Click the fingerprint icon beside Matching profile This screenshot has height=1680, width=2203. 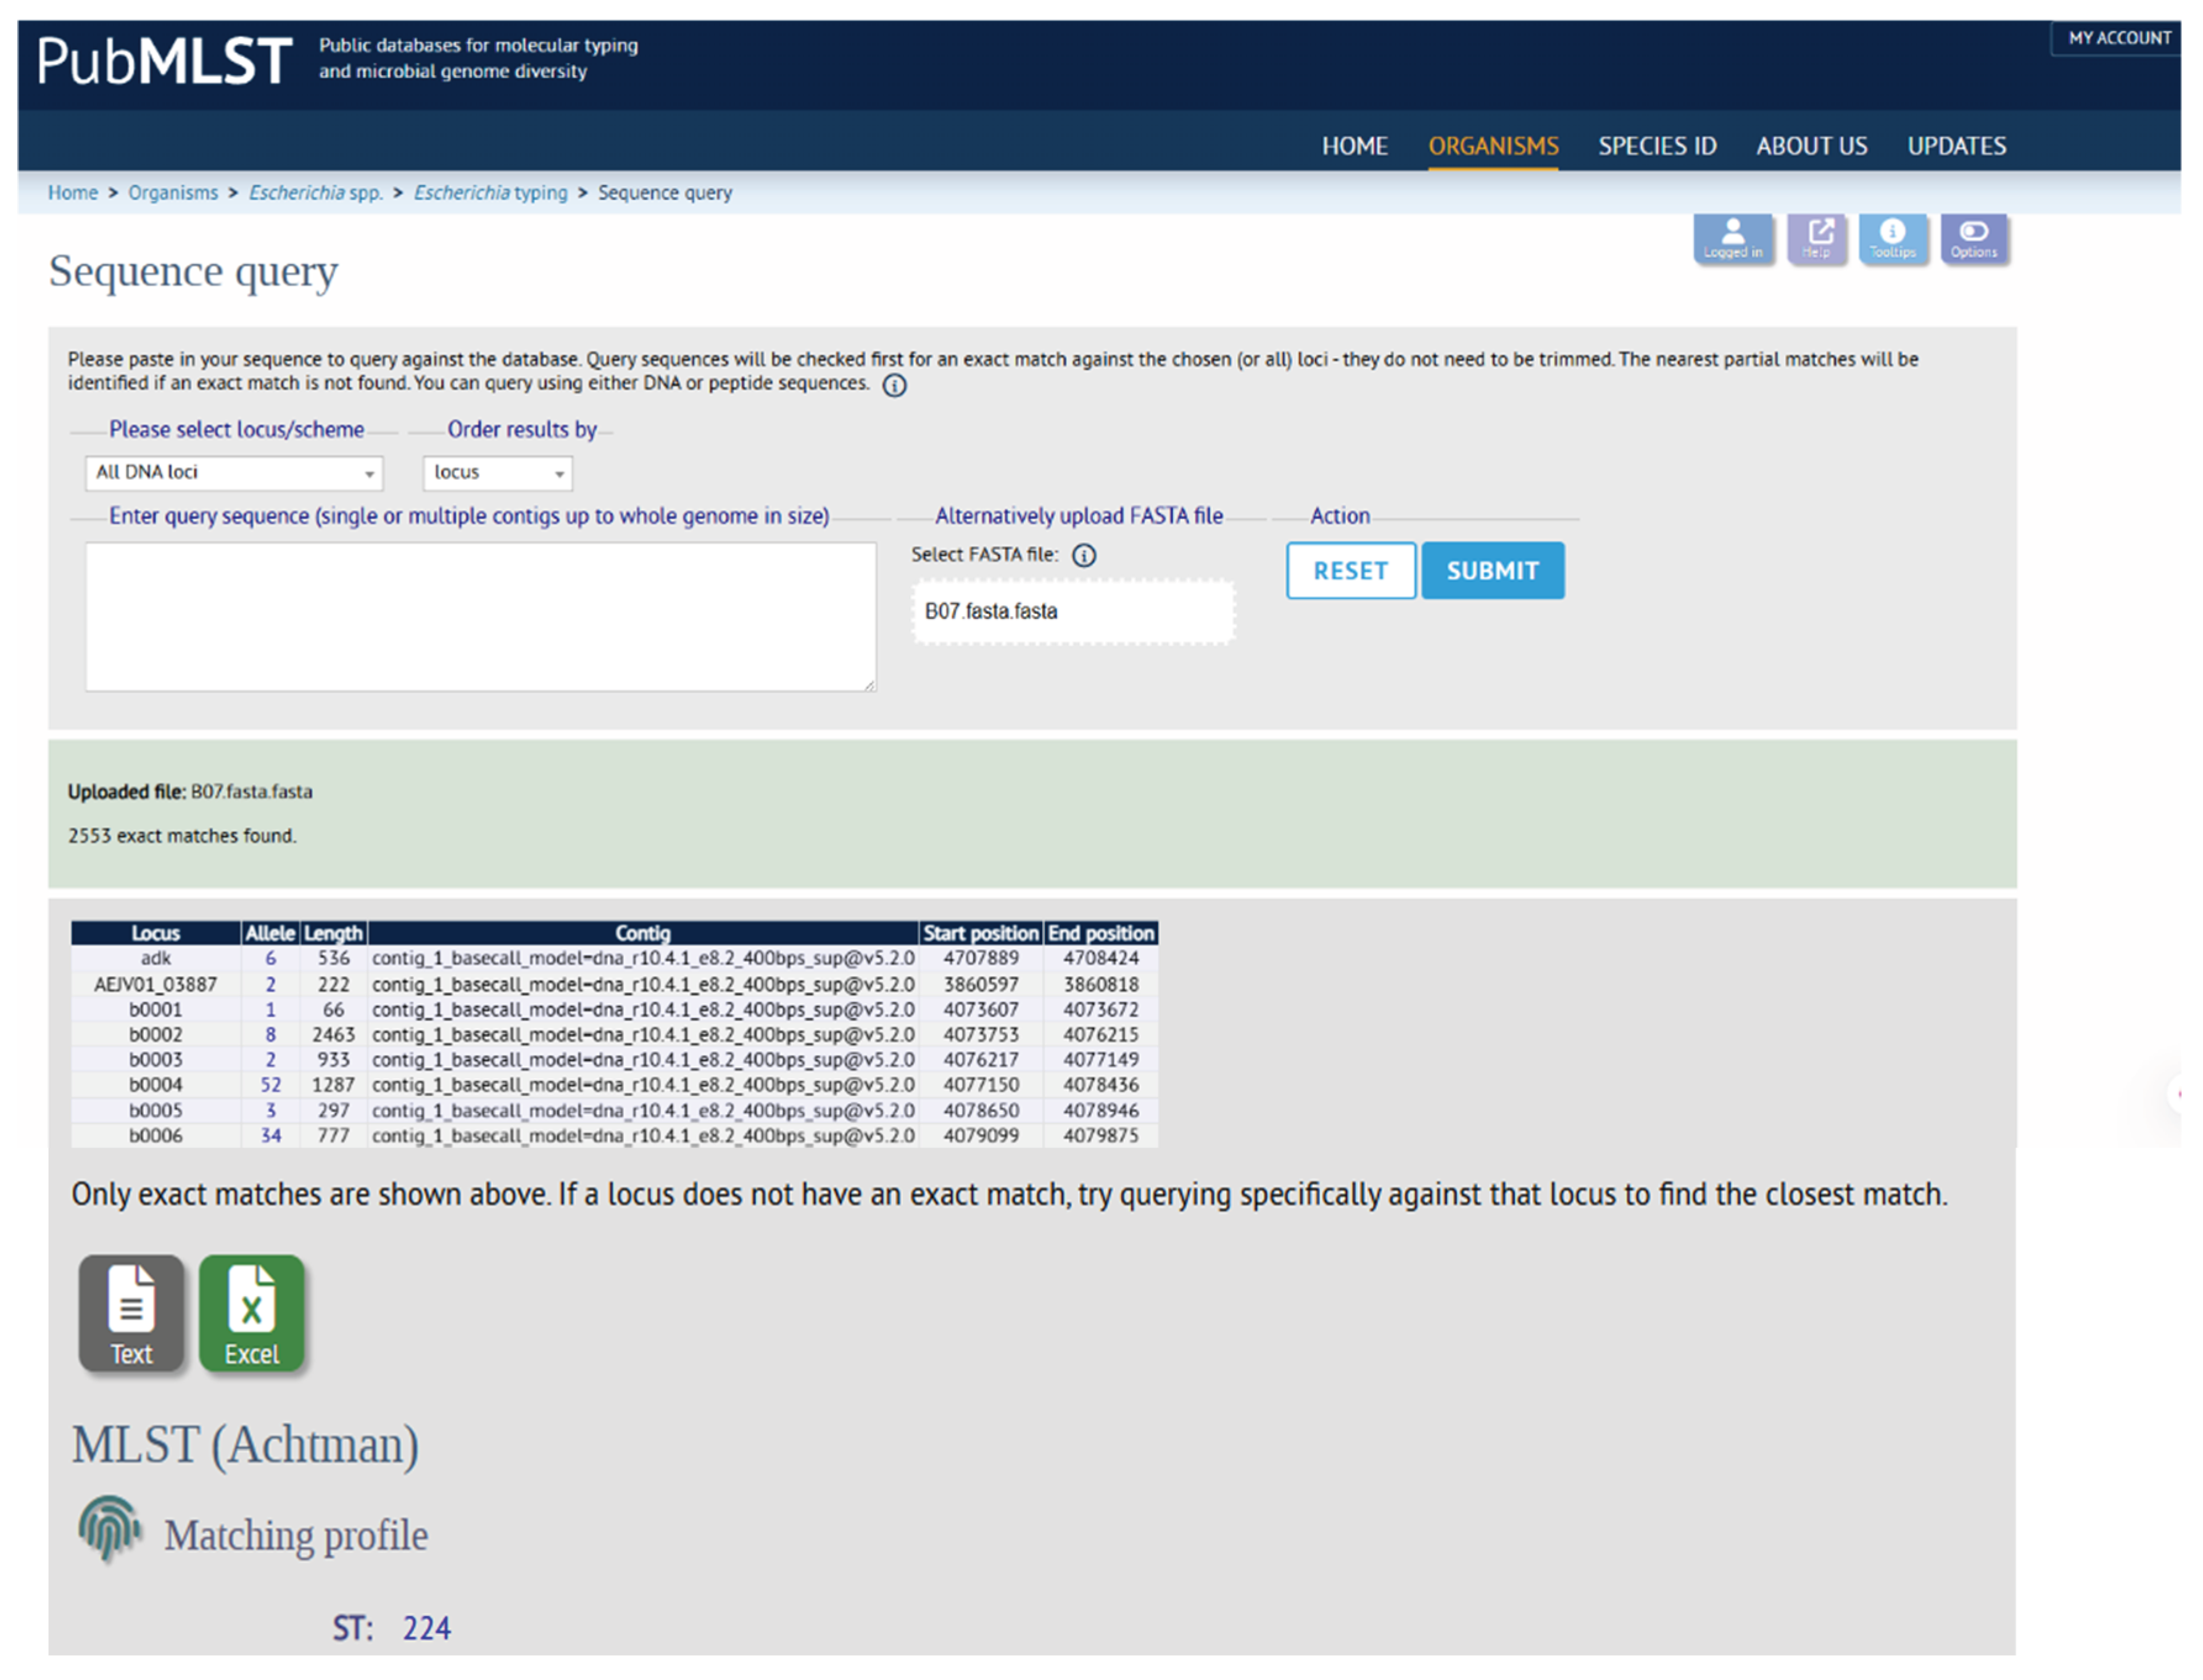(x=110, y=1529)
